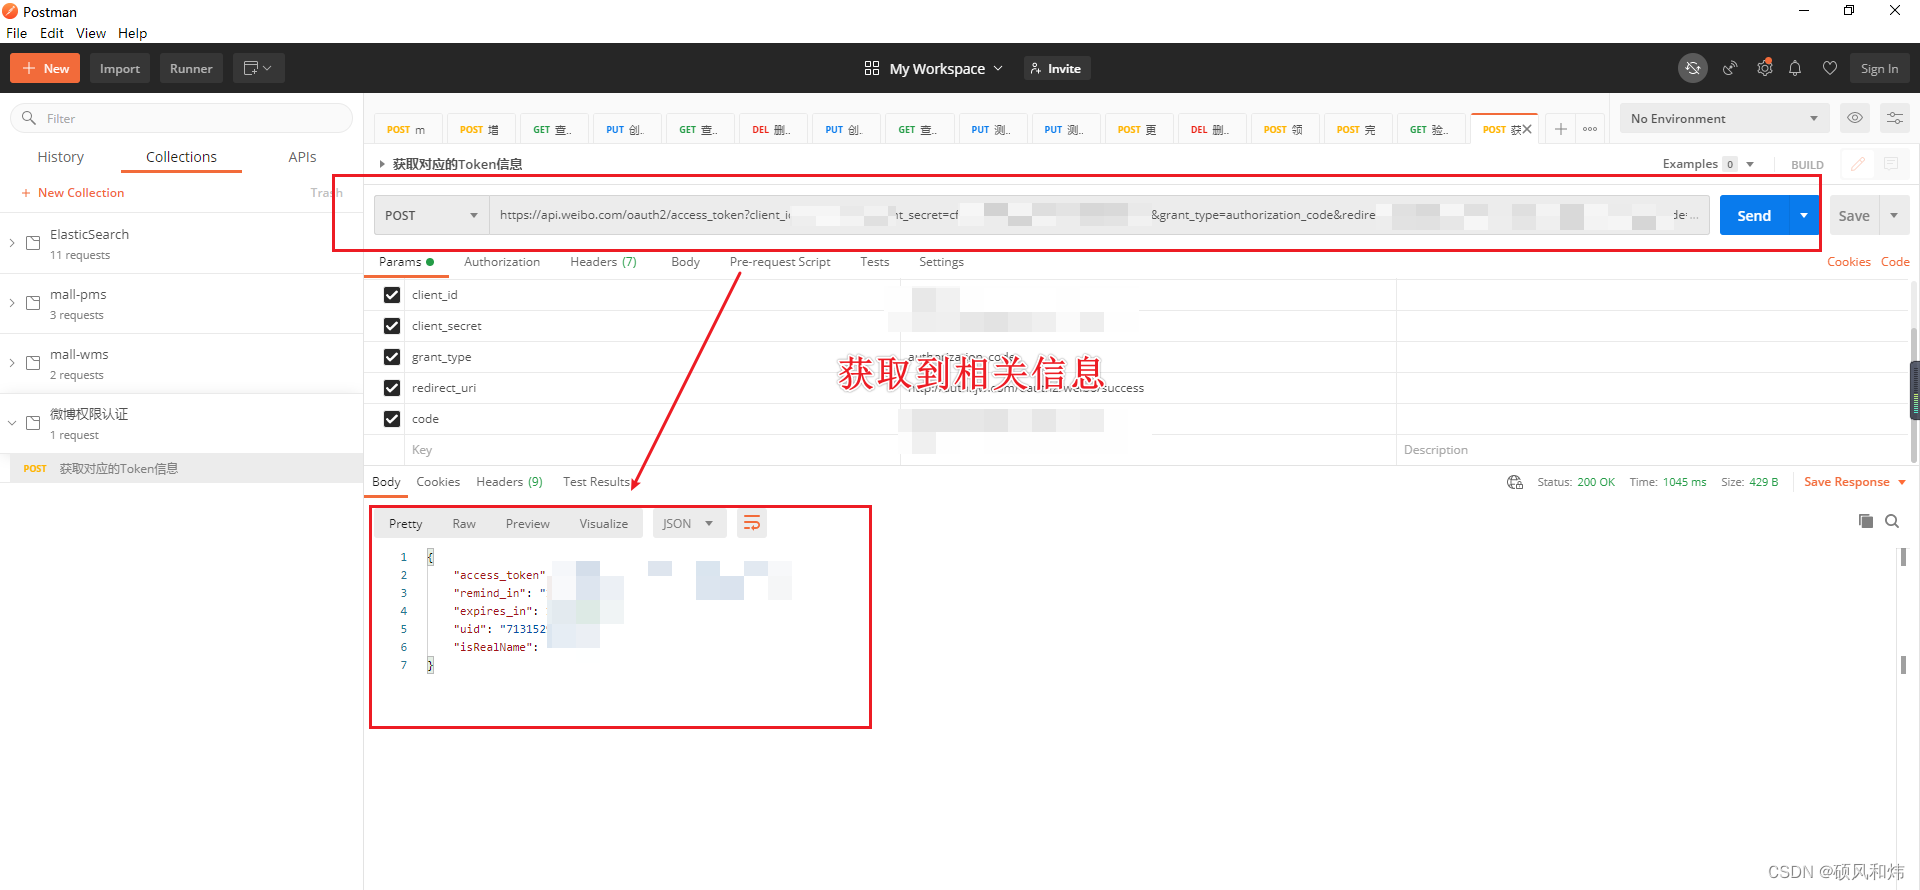Screen dimensions: 1920x890
Task: Open My Workspace switcher
Action: tap(933, 68)
